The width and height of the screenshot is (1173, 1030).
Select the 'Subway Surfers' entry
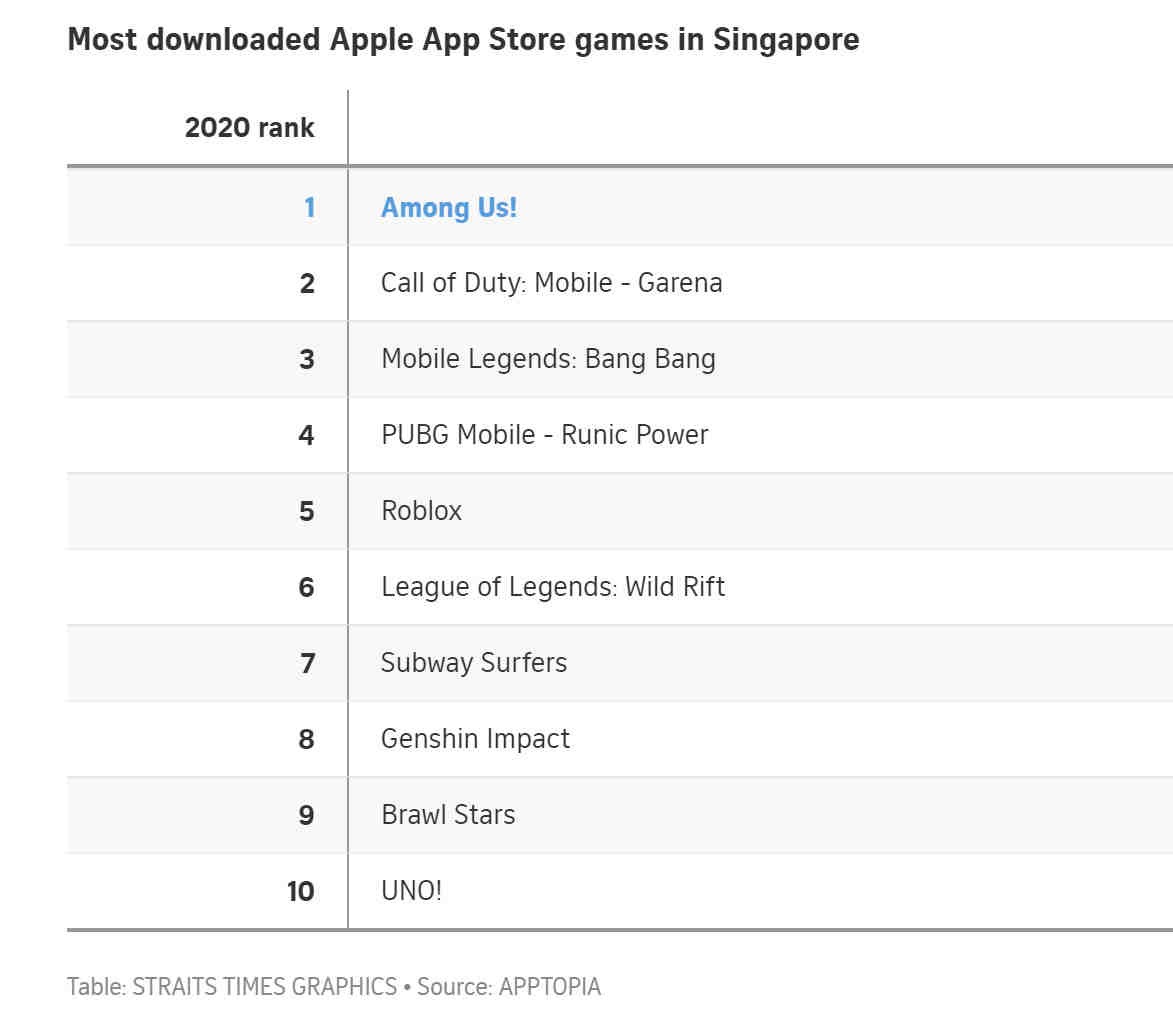coord(474,663)
